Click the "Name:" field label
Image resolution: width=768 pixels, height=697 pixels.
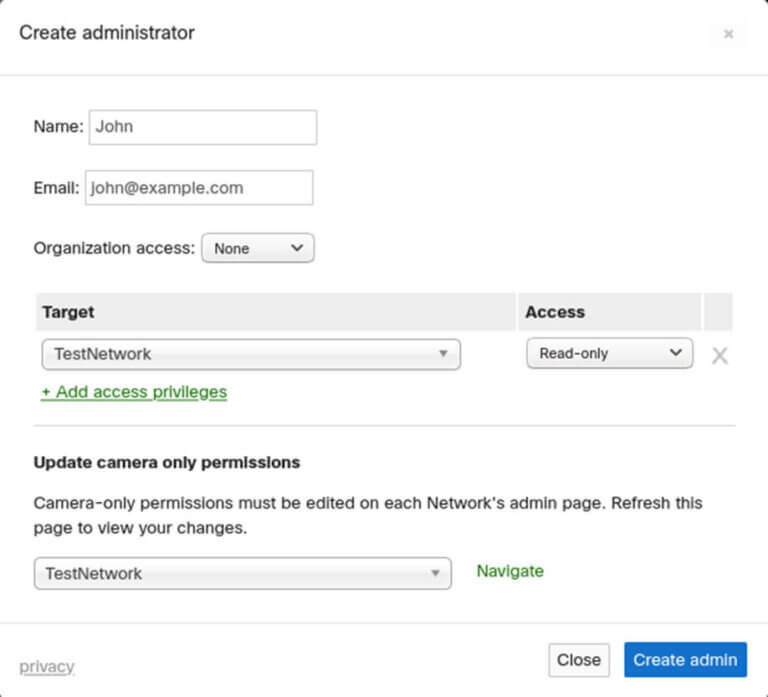(59, 126)
